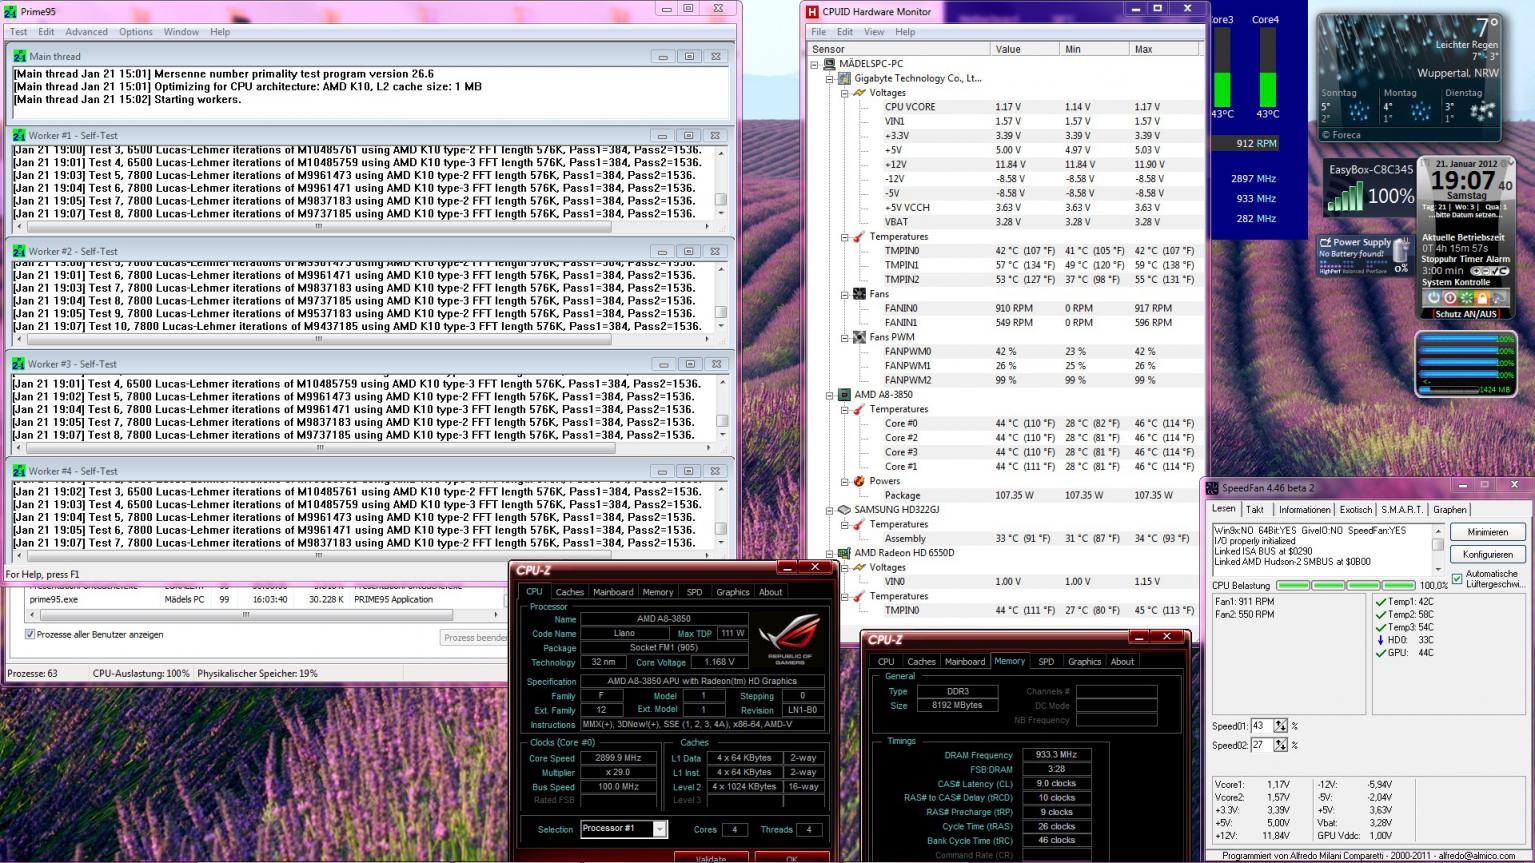Toggle 'Automatische Lüftergeschwindigkeit' checkbox in SpeedFan
Image resolution: width=1535 pixels, height=863 pixels.
(1456, 579)
